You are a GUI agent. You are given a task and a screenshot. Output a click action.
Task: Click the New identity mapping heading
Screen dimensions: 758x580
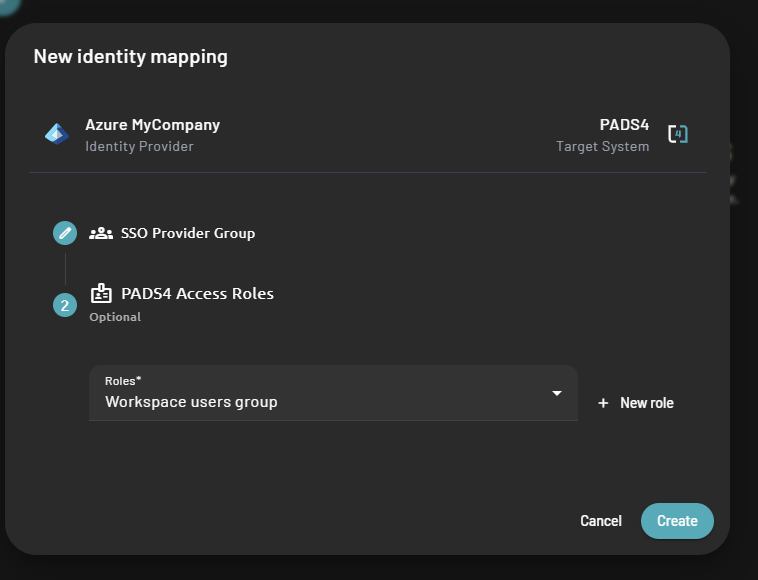[x=131, y=57]
